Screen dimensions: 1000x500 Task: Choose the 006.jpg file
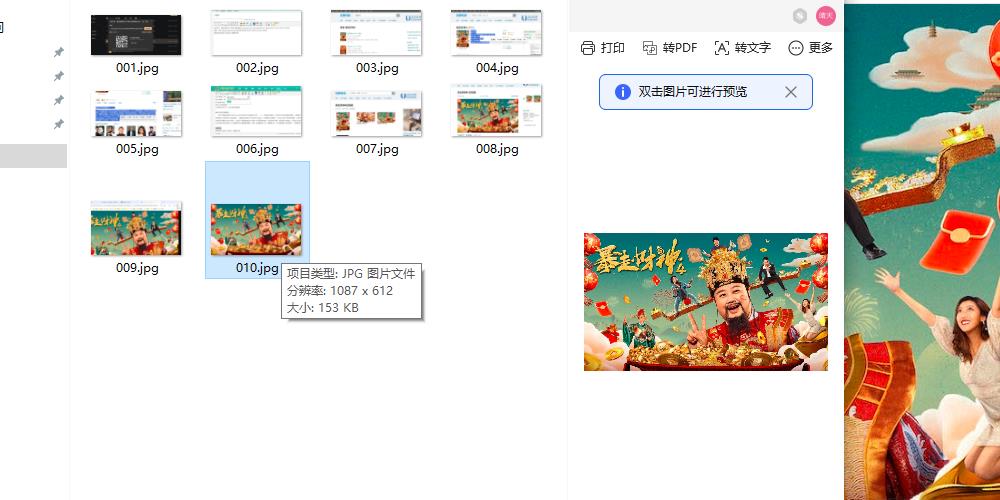click(x=256, y=111)
